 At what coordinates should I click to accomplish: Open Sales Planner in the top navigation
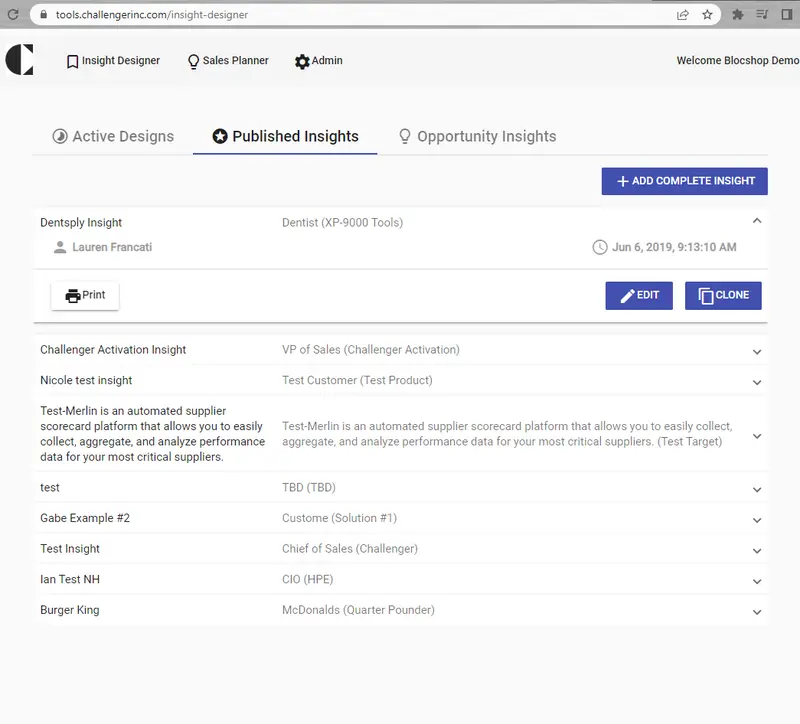click(227, 61)
